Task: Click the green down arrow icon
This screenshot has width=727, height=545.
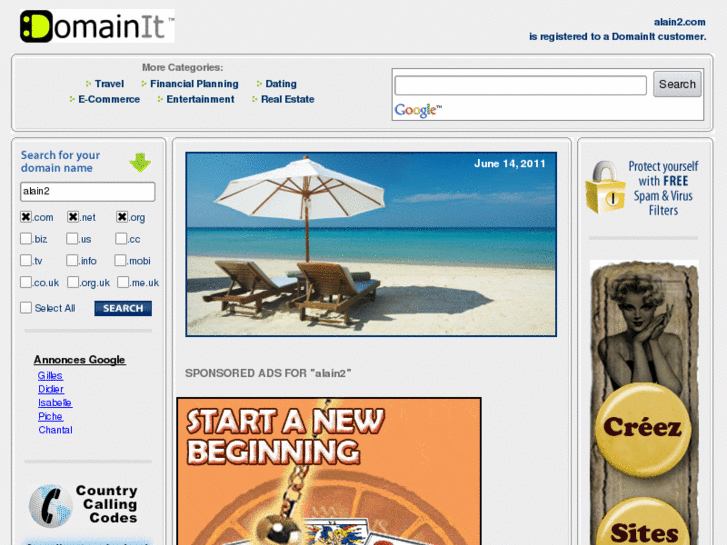Action: point(140,162)
